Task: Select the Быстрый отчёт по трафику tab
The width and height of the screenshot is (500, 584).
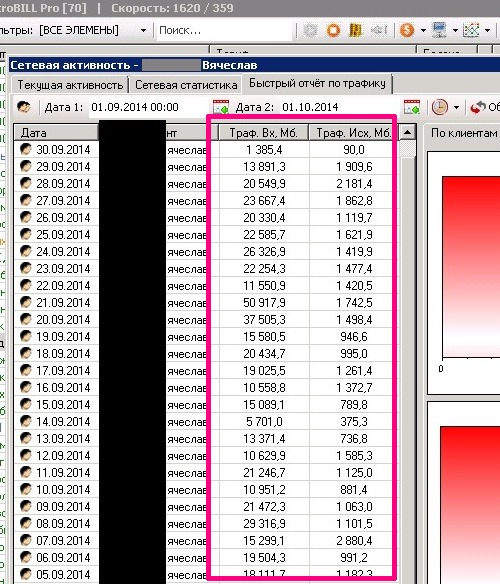Action: click(x=317, y=83)
